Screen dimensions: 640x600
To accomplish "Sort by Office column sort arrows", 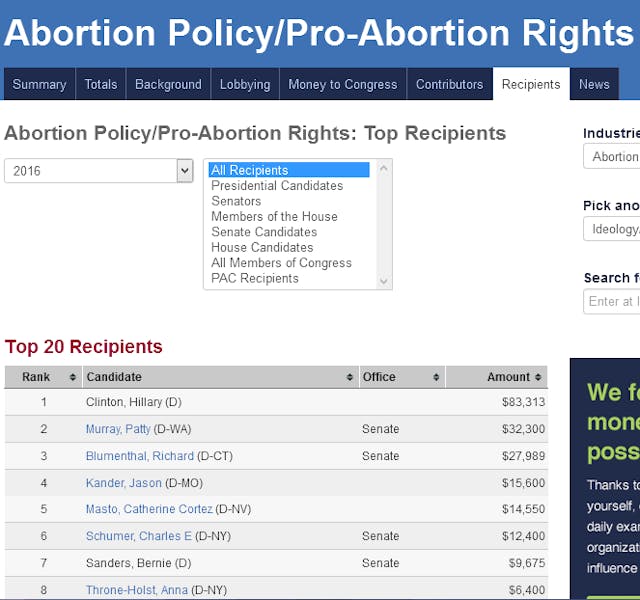I will pyautogui.click(x=436, y=377).
